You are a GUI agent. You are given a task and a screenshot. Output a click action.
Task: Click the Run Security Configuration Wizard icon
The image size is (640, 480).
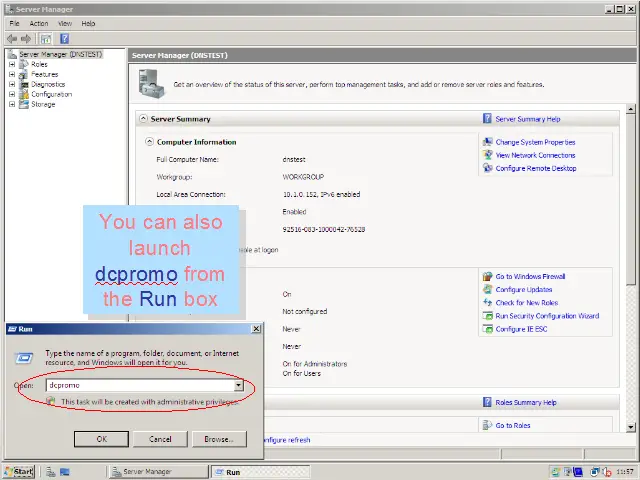(x=487, y=316)
